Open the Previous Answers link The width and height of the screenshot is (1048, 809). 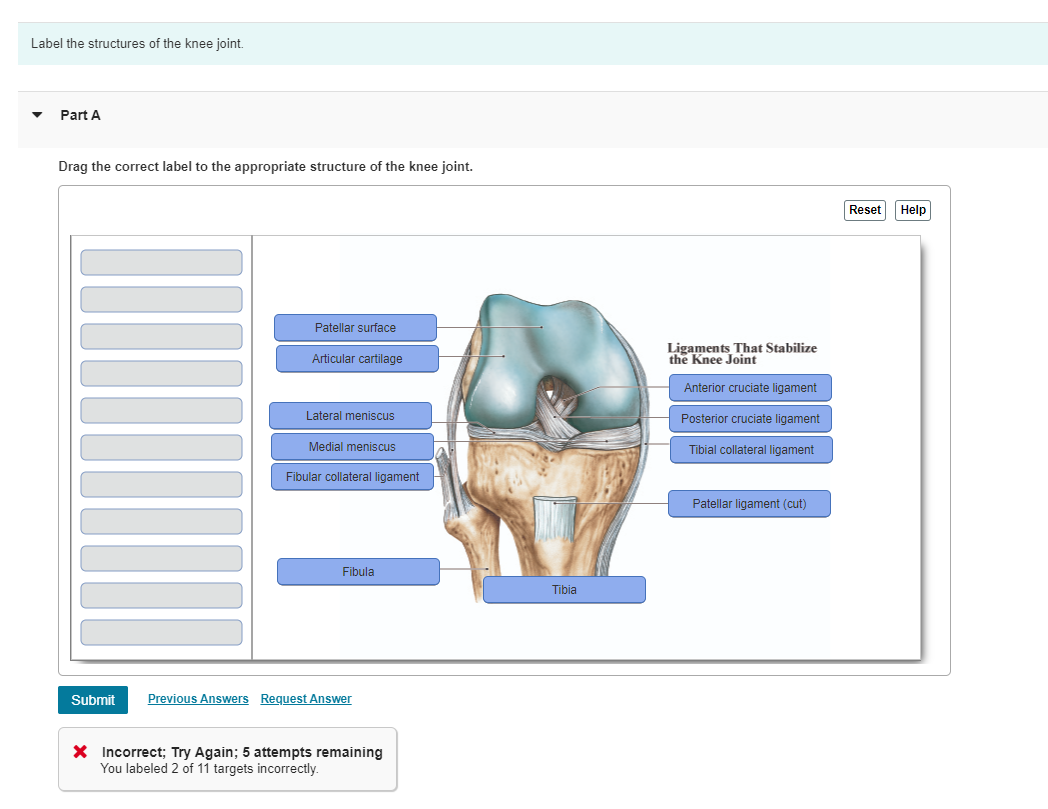(198, 698)
